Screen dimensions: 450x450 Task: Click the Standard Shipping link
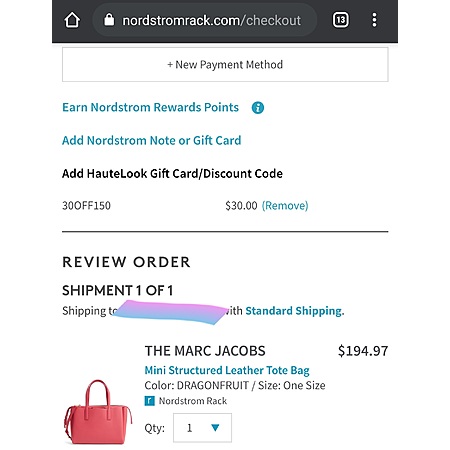[295, 311]
